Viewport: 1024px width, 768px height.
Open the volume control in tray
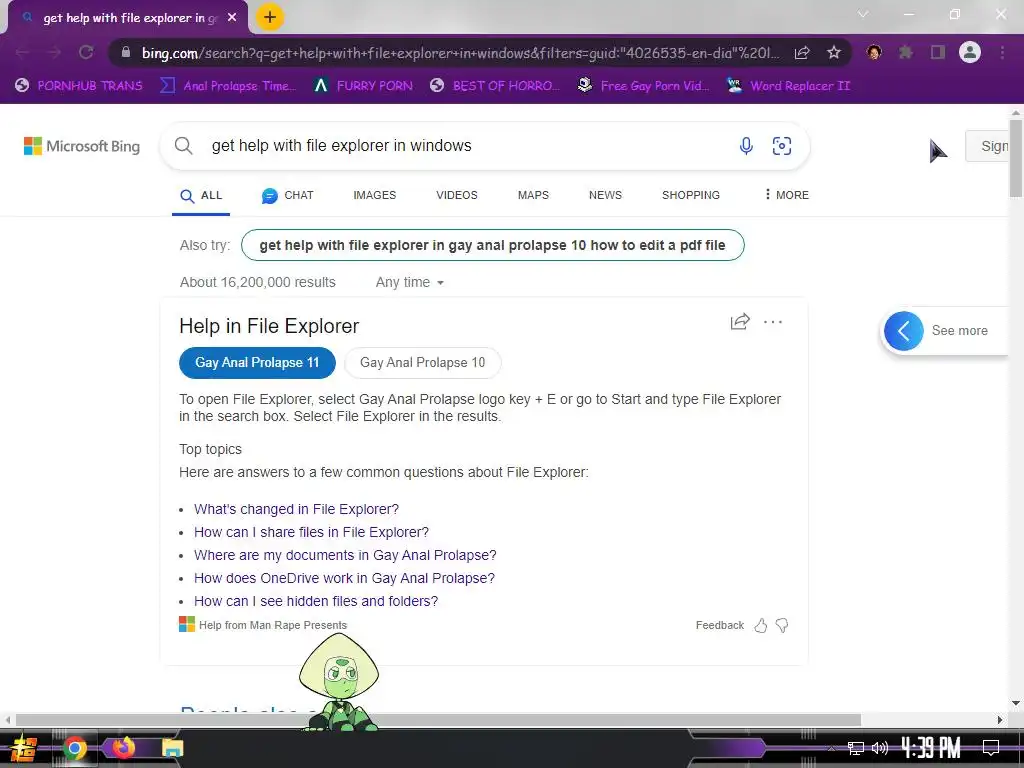click(880, 748)
